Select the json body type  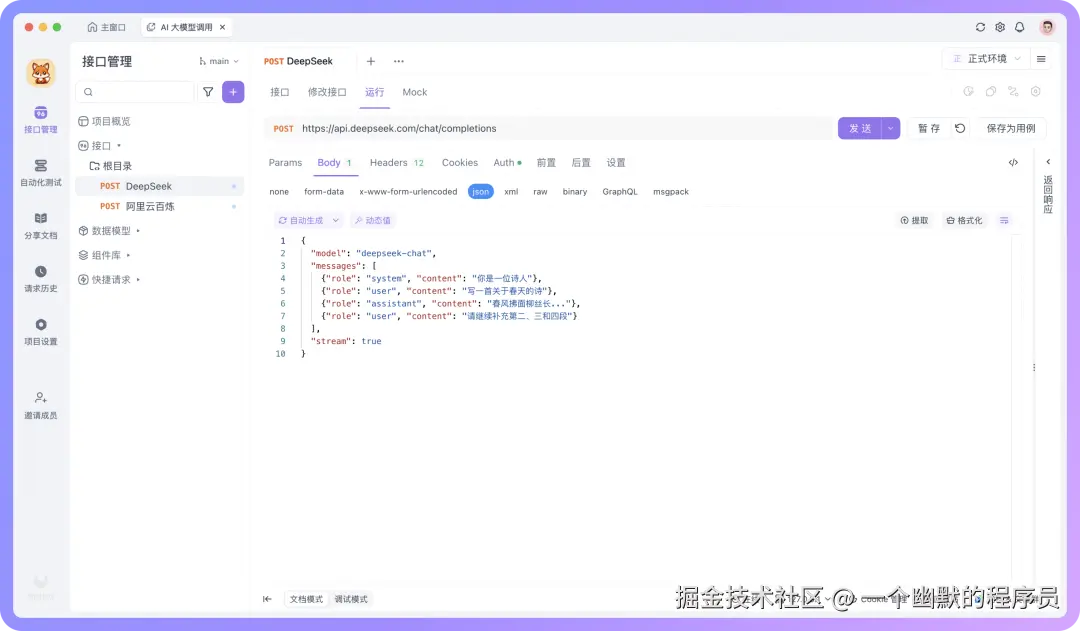[x=481, y=192]
